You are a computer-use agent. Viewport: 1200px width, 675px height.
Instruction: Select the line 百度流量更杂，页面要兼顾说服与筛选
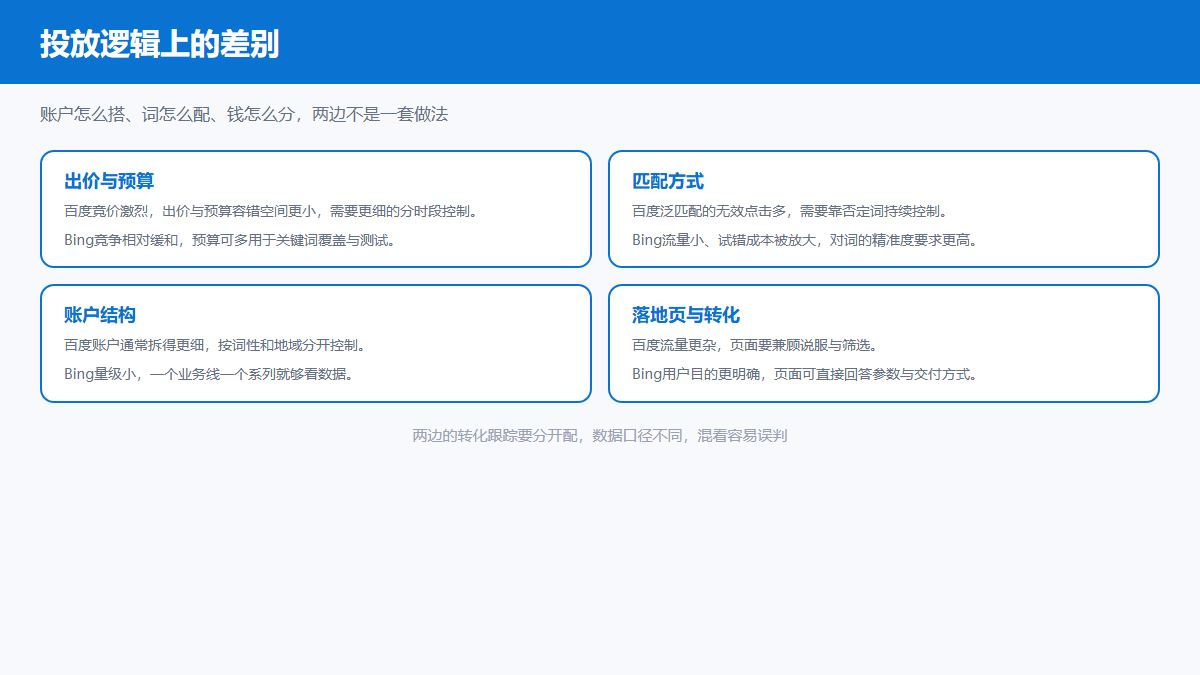[x=755, y=345]
